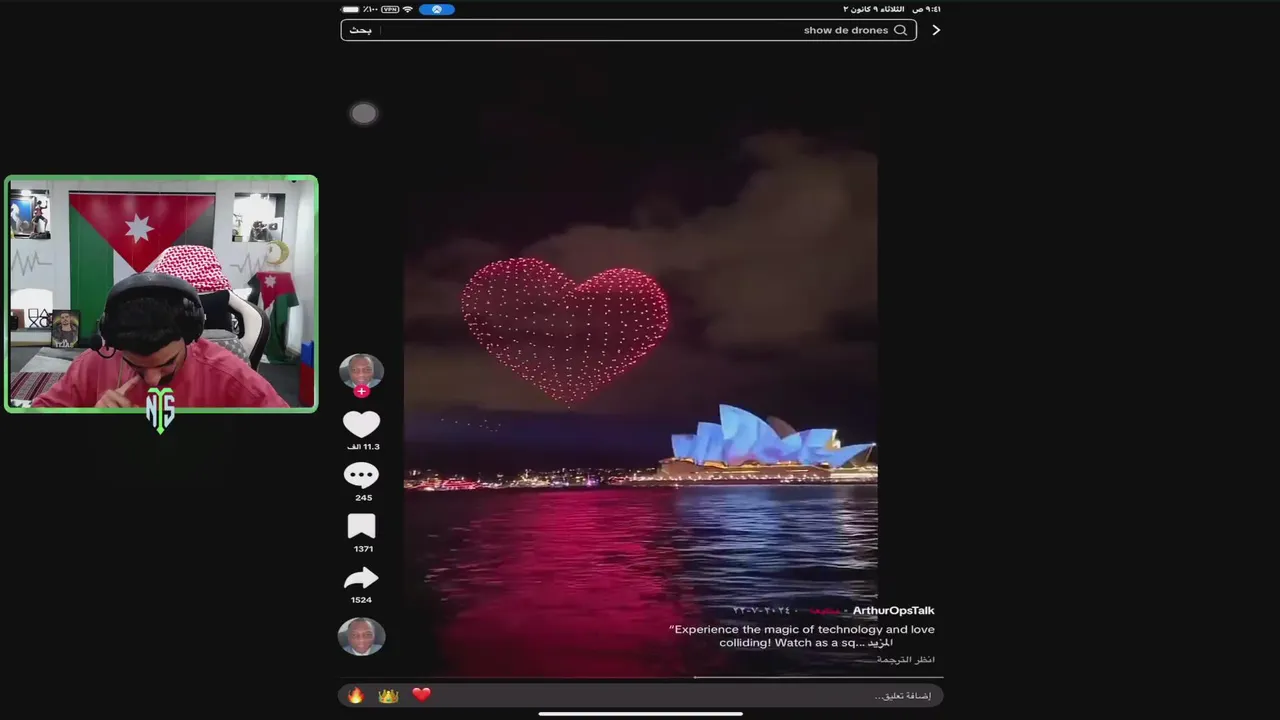This screenshot has width=1280, height=720.
Task: Save video with the bookmark icon
Action: coord(361,527)
